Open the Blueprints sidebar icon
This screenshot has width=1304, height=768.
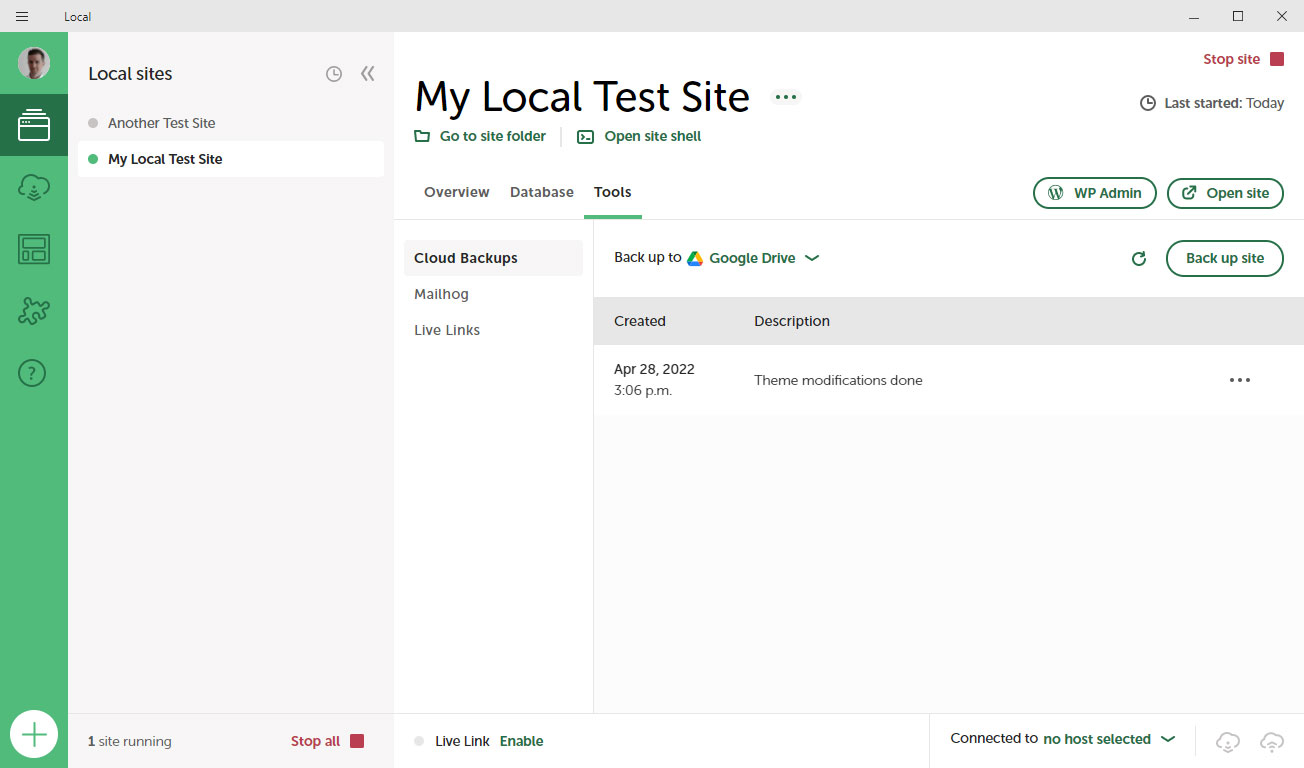click(x=34, y=249)
